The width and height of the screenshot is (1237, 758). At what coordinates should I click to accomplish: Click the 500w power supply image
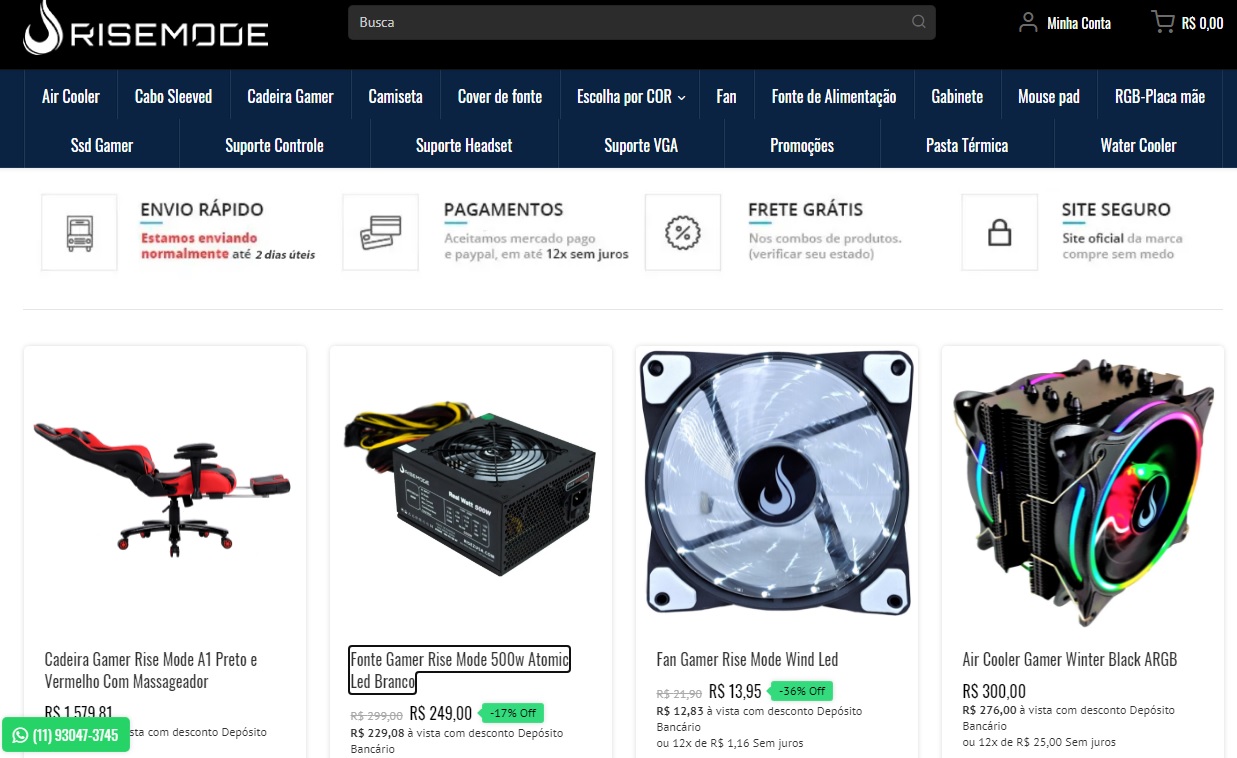click(470, 488)
